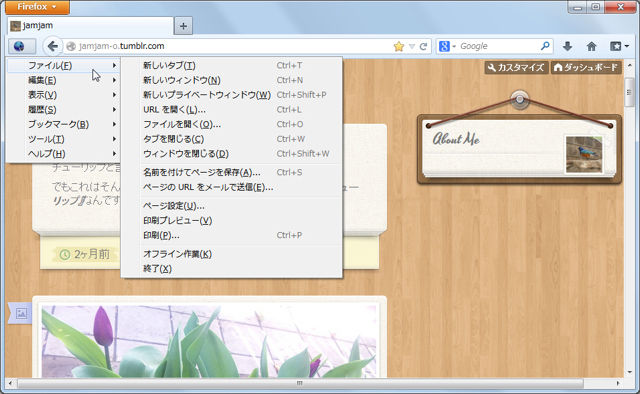
Task: Click the jamjam tab favicon
Action: click(15, 26)
